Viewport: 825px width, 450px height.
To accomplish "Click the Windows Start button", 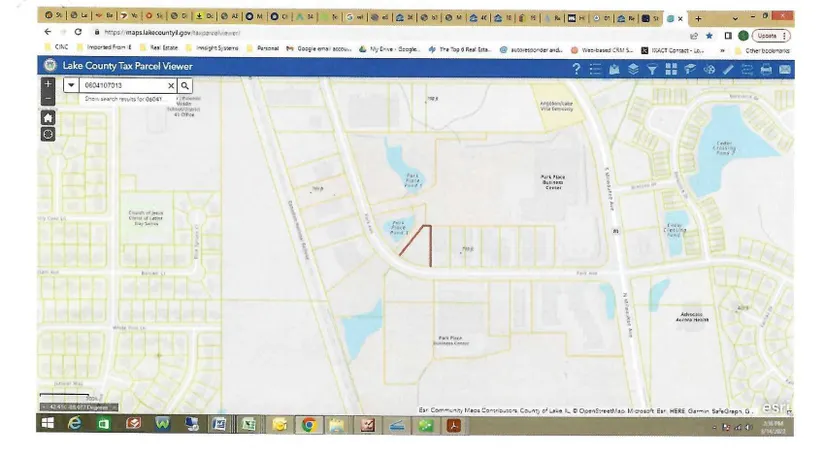I will point(46,425).
